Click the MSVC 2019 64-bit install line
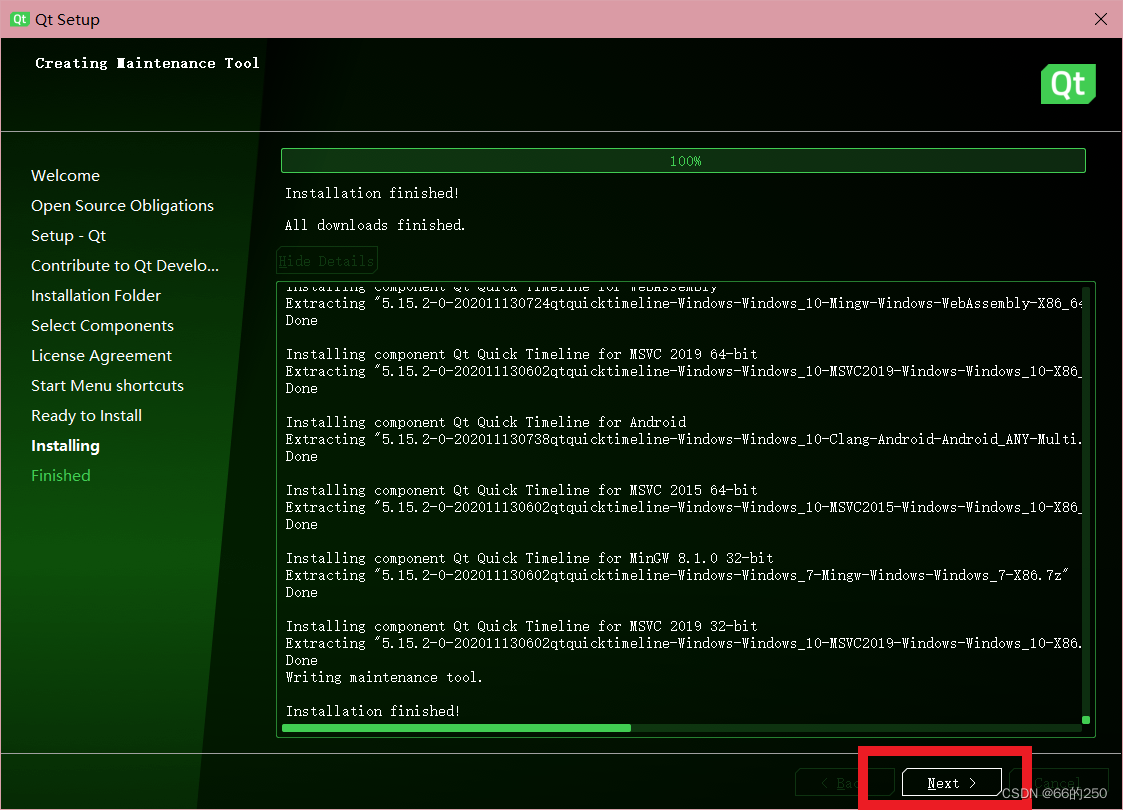 (x=521, y=354)
